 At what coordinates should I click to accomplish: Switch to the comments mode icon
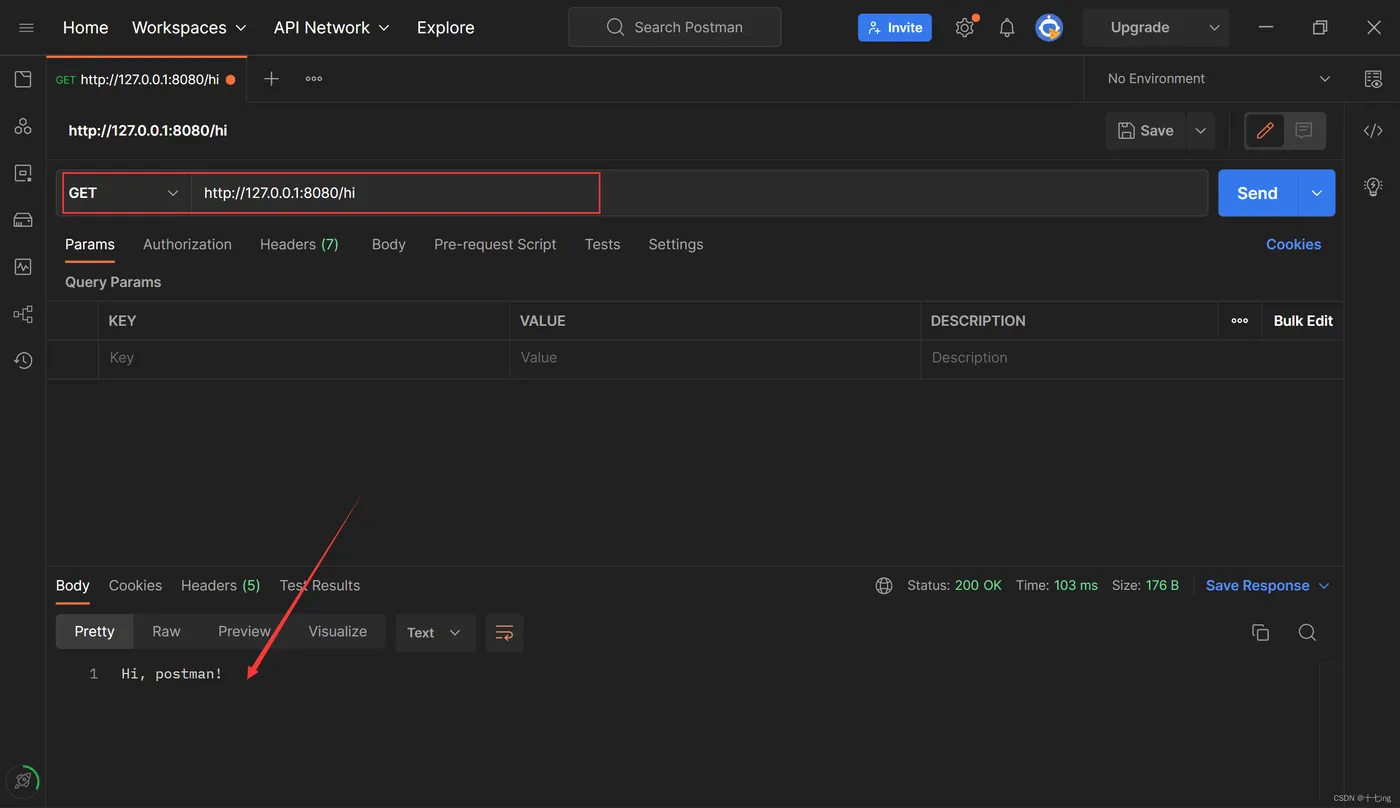(x=1304, y=131)
